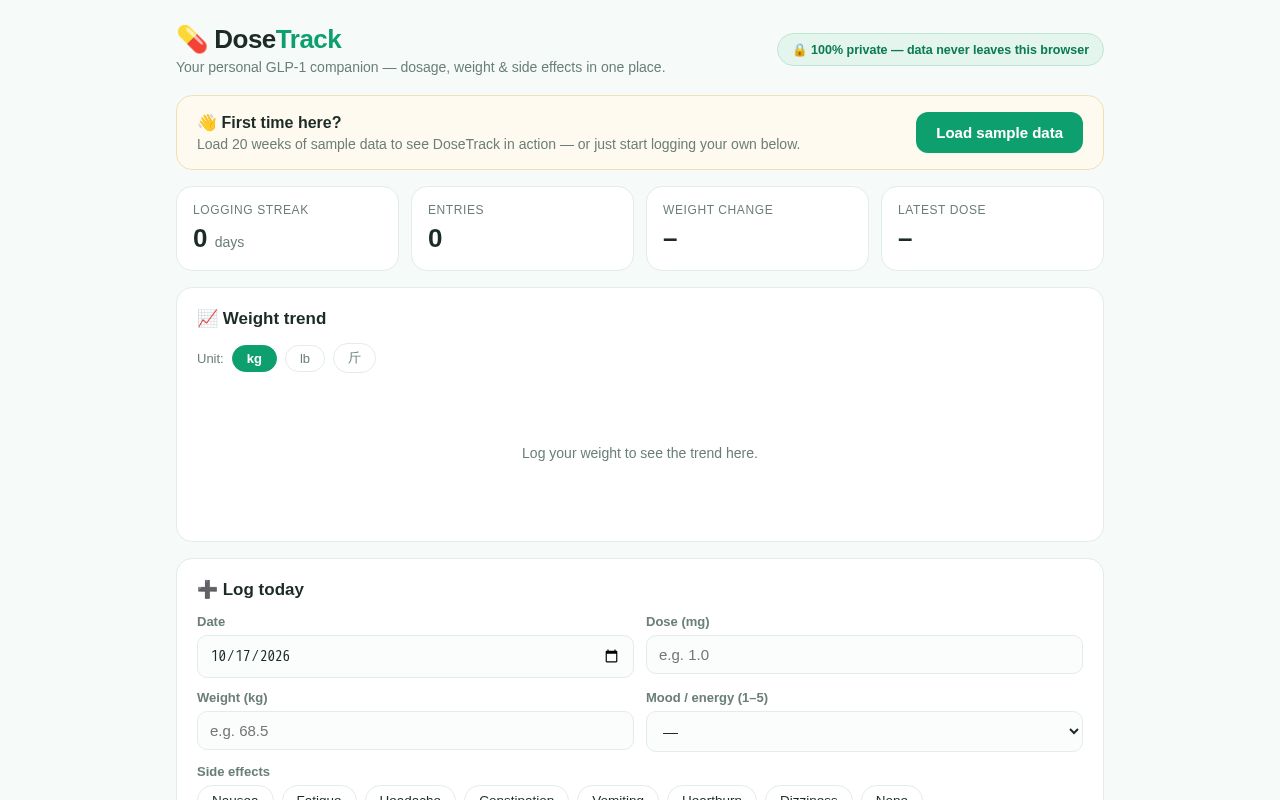Click the 'Your personal GLP-1 companion' subtitle
Image resolution: width=1280 pixels, height=800 pixels.
tap(420, 67)
